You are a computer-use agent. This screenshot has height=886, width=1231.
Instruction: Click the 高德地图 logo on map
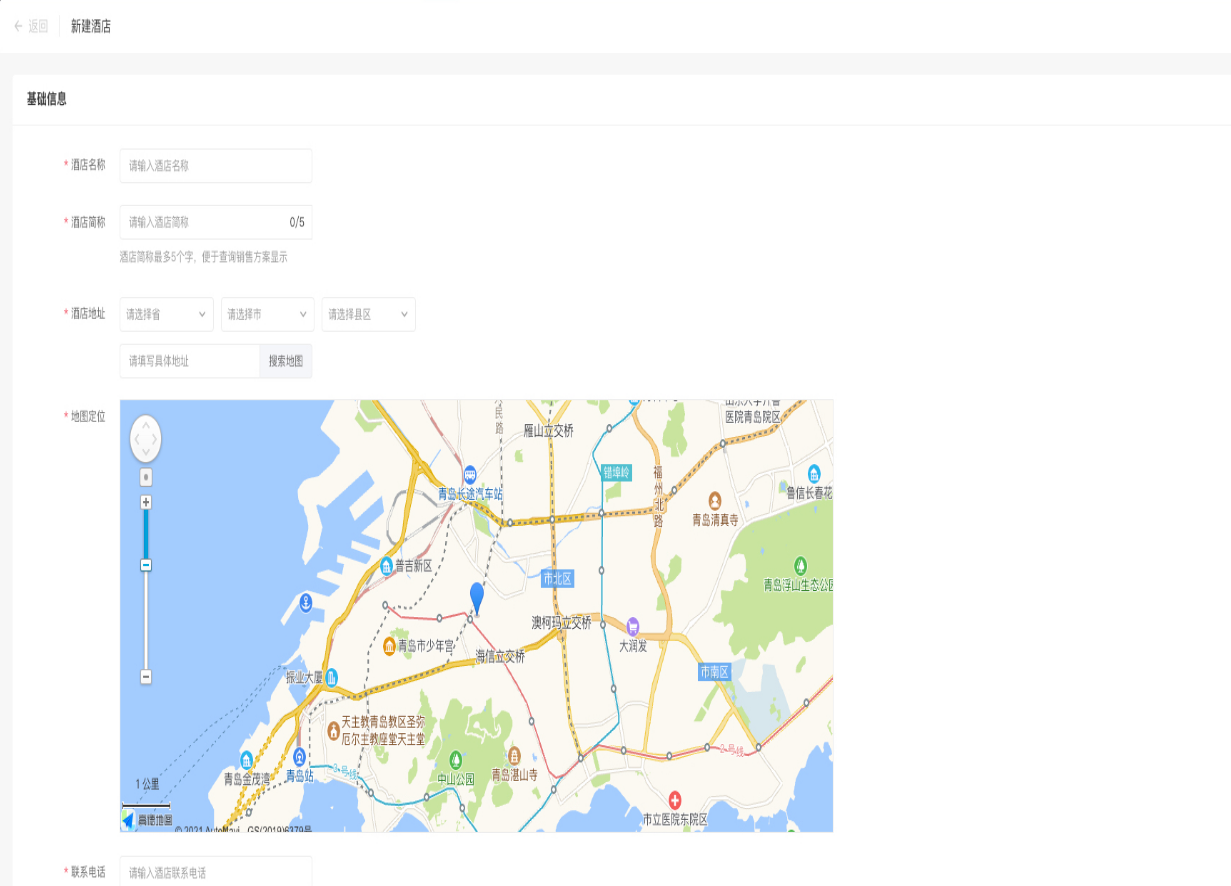tap(146, 820)
